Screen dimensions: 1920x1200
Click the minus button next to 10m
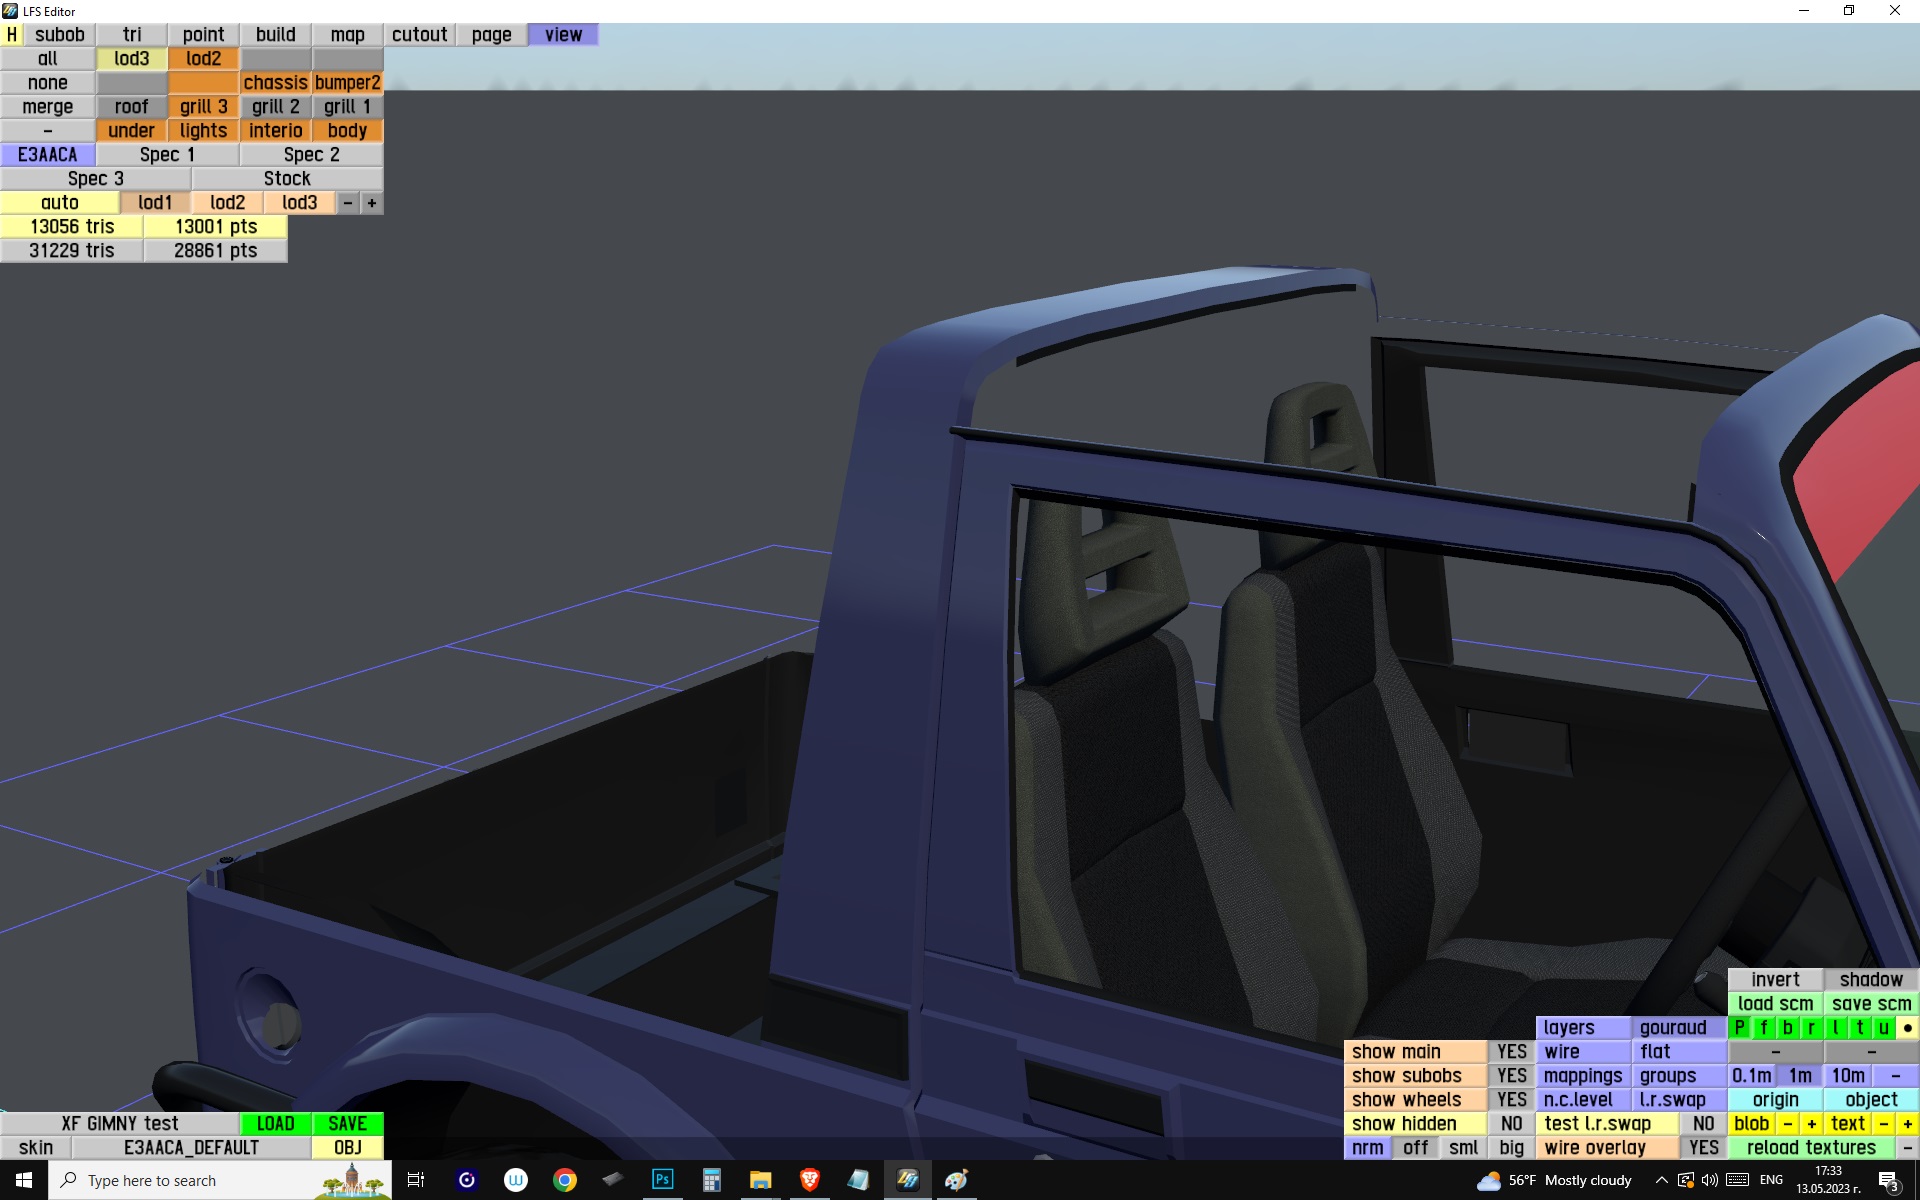pos(1895,1076)
